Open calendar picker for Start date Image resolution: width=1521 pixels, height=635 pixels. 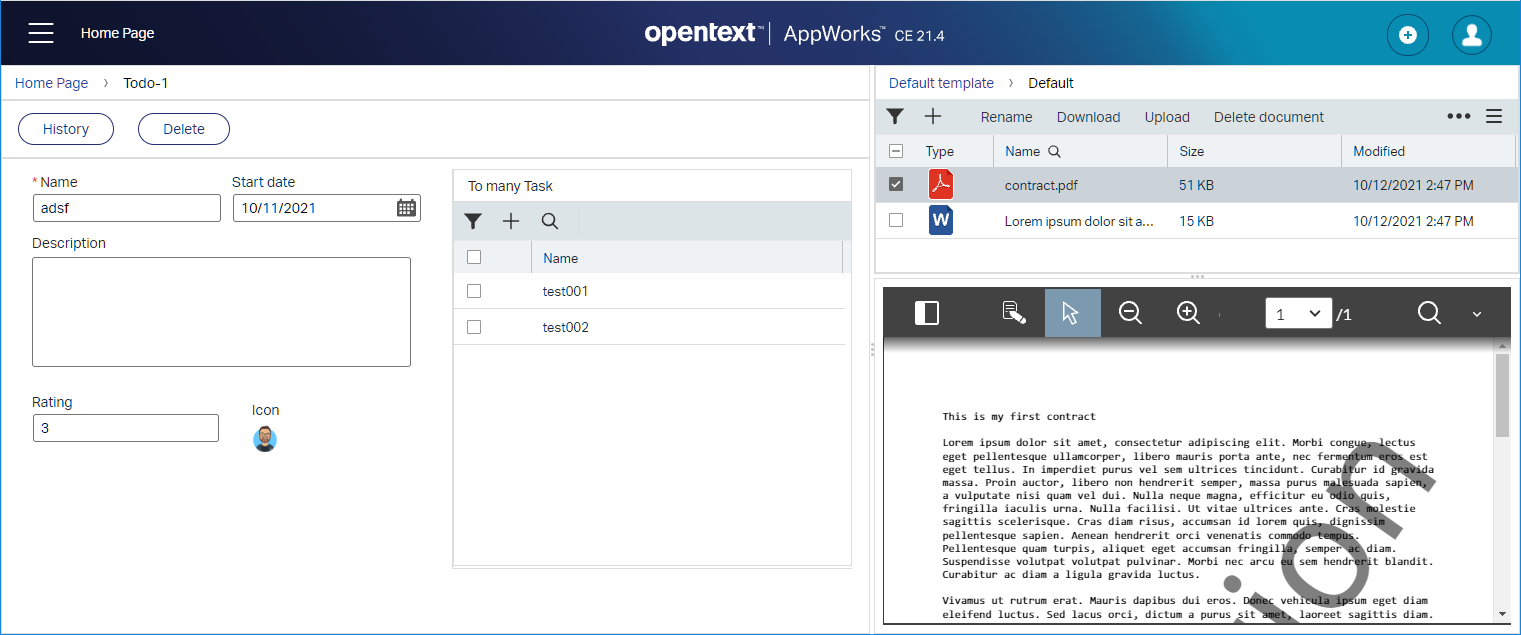406,208
